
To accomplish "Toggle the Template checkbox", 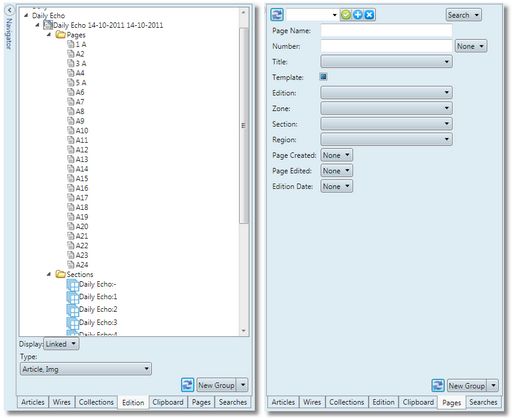I will pos(323,77).
